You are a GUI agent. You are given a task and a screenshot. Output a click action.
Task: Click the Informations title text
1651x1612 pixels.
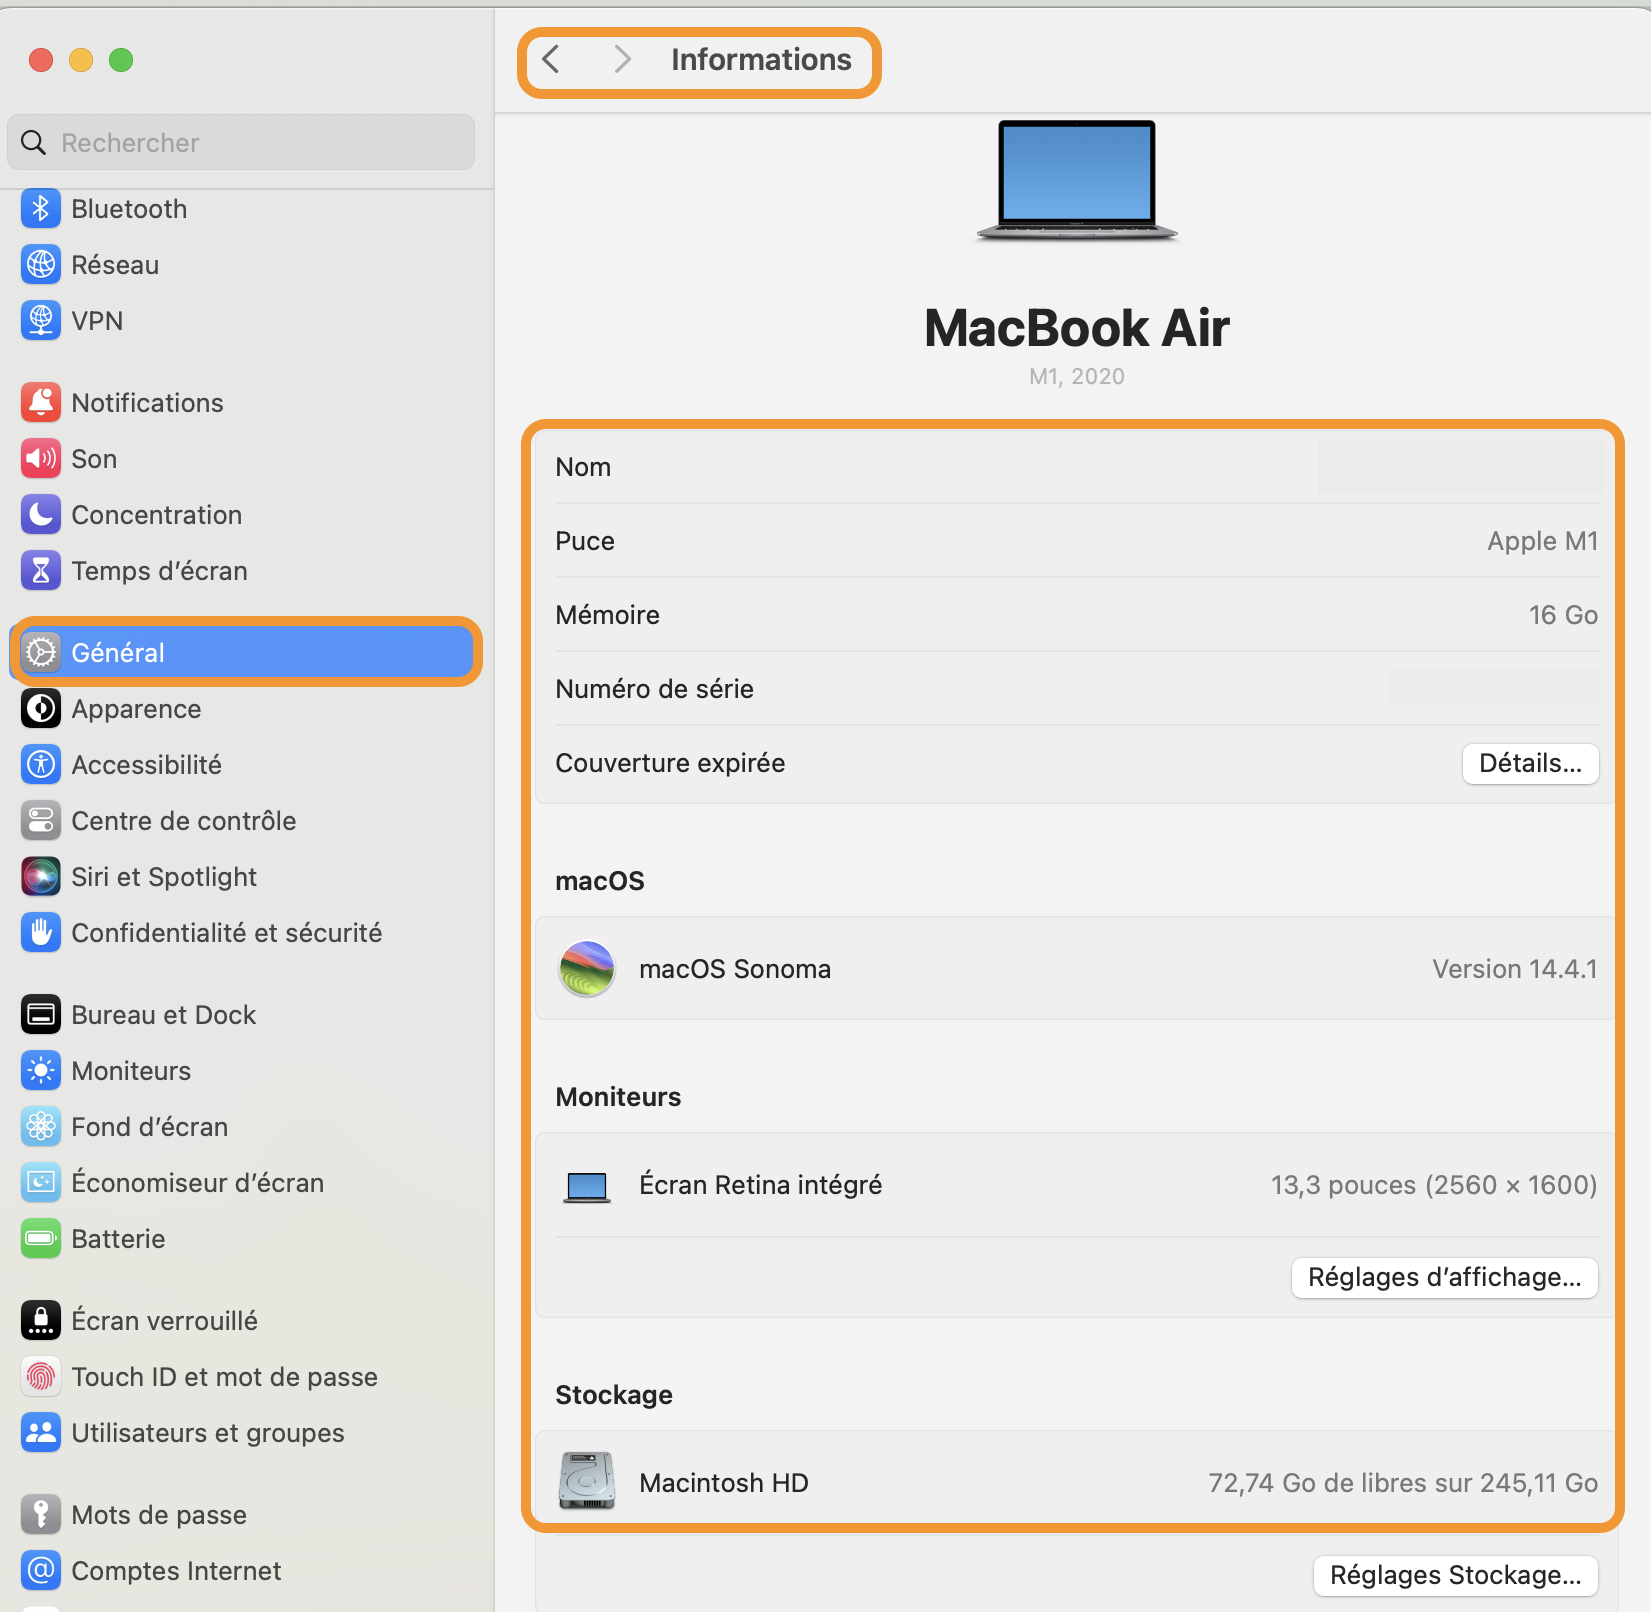pyautogui.click(x=761, y=59)
